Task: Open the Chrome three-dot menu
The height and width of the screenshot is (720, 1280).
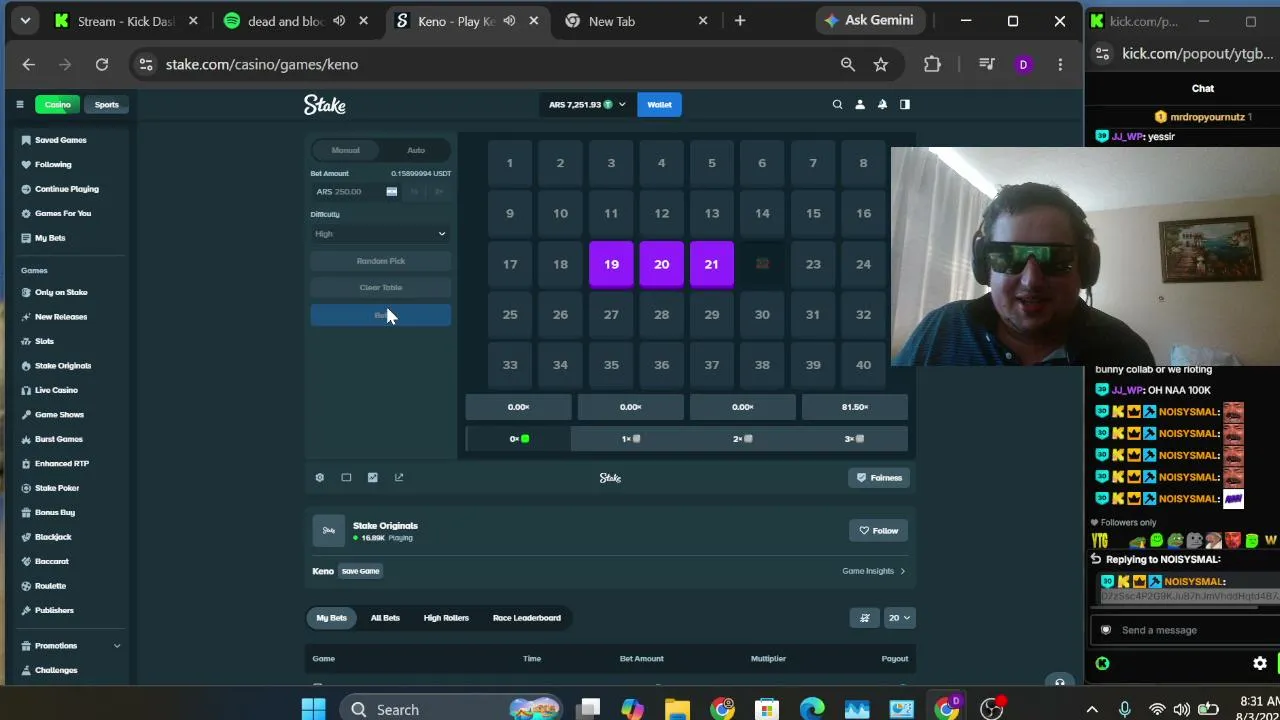Action: (1060, 64)
